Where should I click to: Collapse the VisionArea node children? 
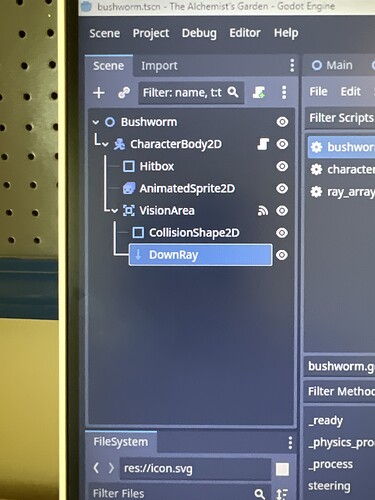[x=115, y=211]
